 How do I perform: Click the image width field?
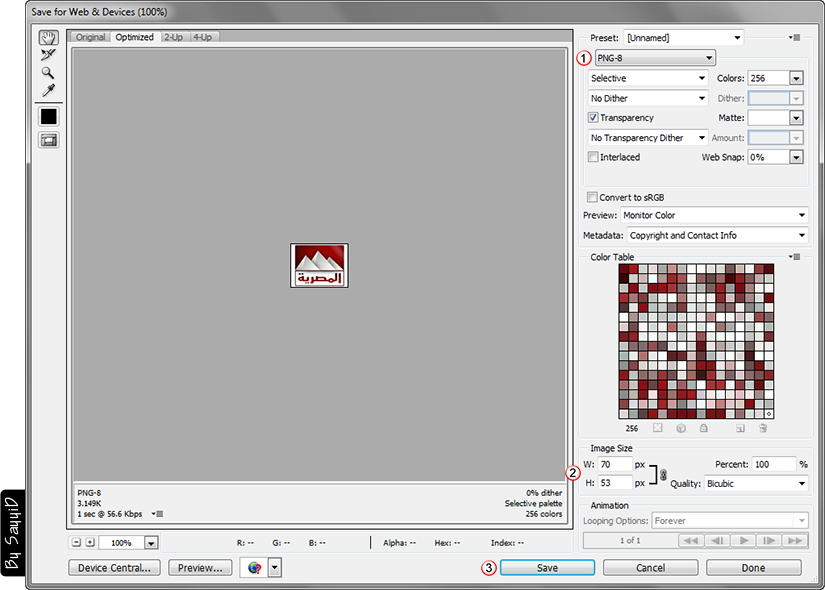(615, 464)
